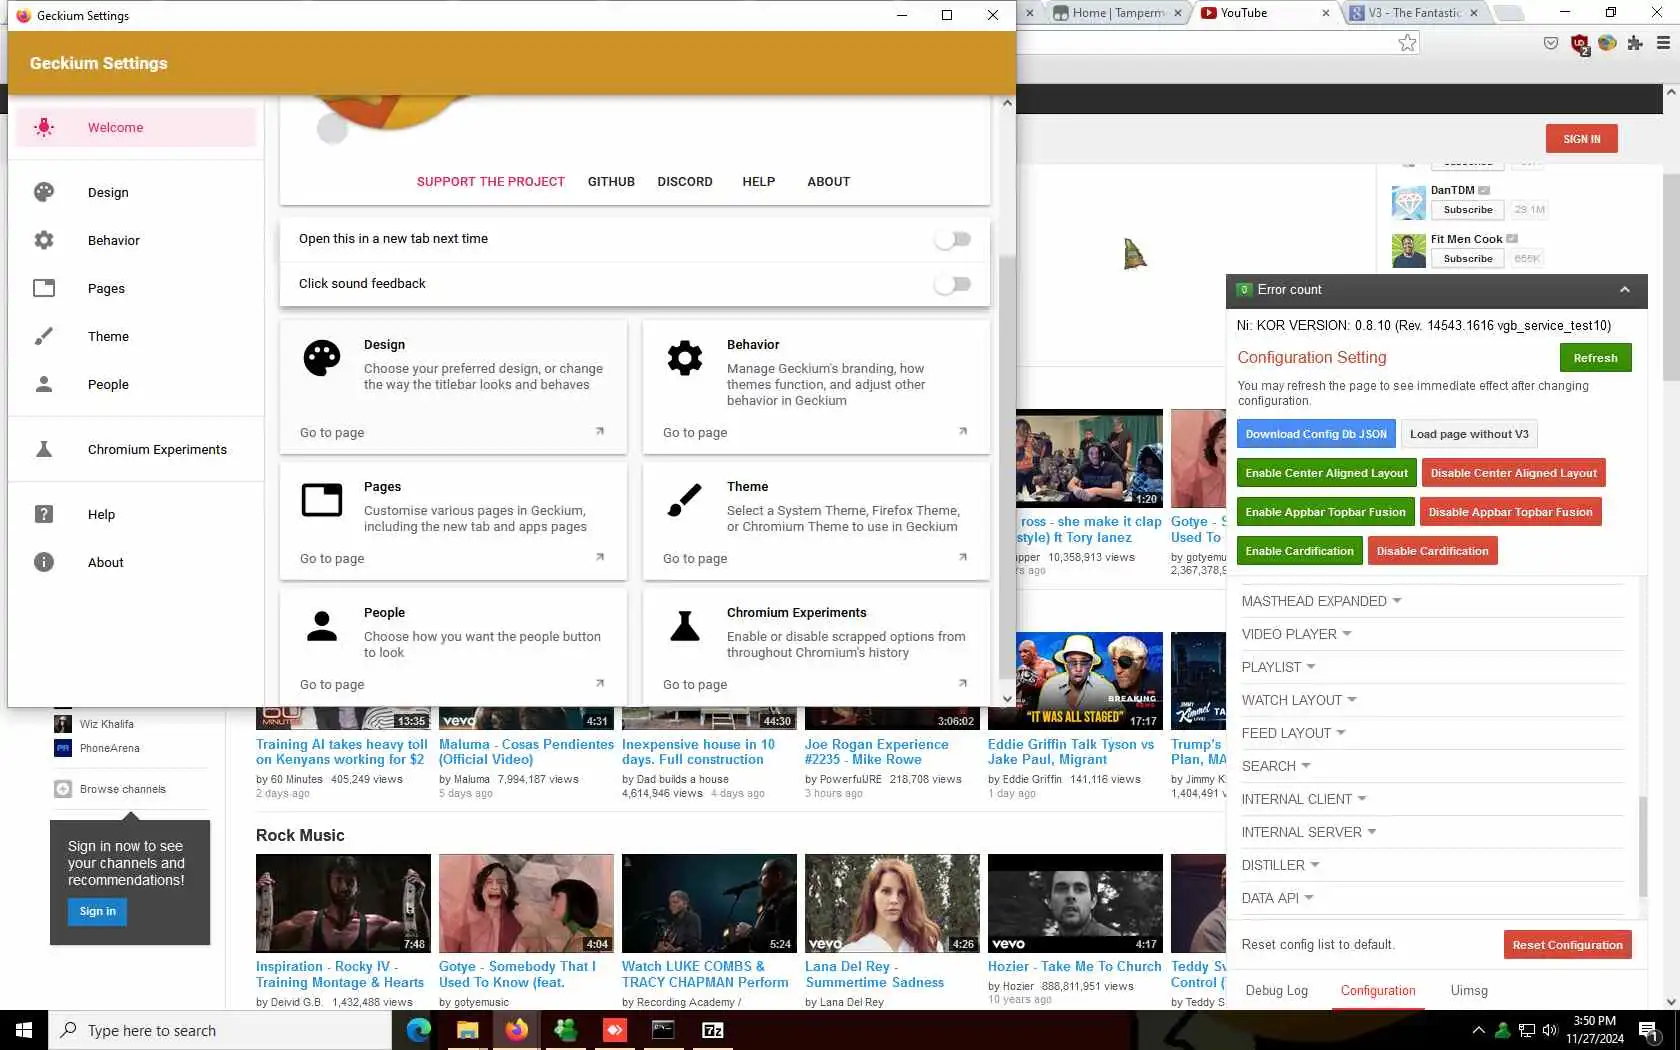Open the Windows notification center icon
The height and width of the screenshot is (1050, 1680).
pos(1648,1030)
